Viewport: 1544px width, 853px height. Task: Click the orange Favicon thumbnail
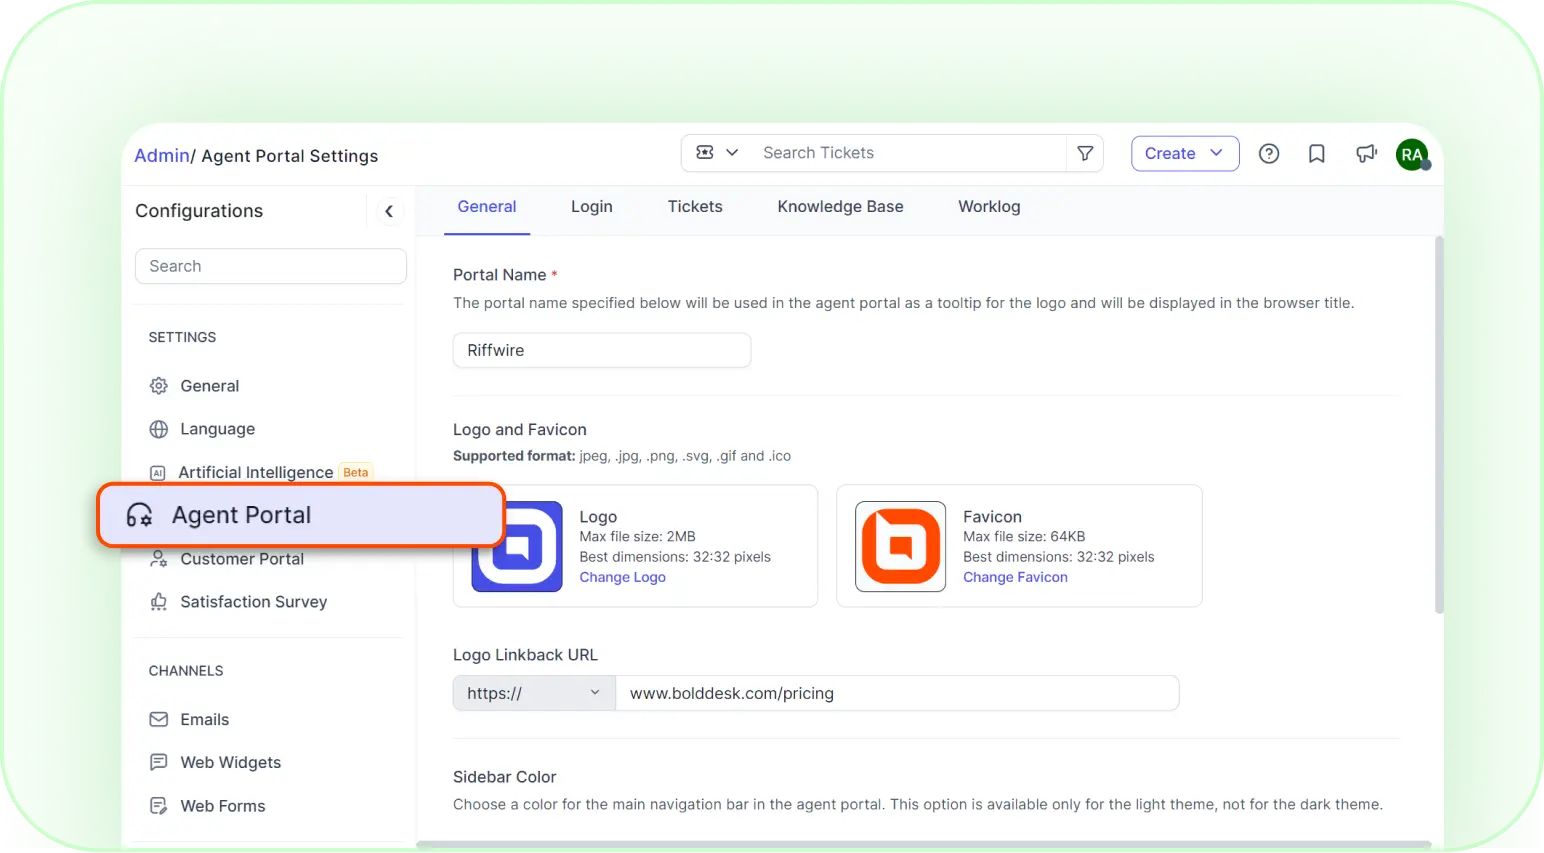tap(901, 547)
